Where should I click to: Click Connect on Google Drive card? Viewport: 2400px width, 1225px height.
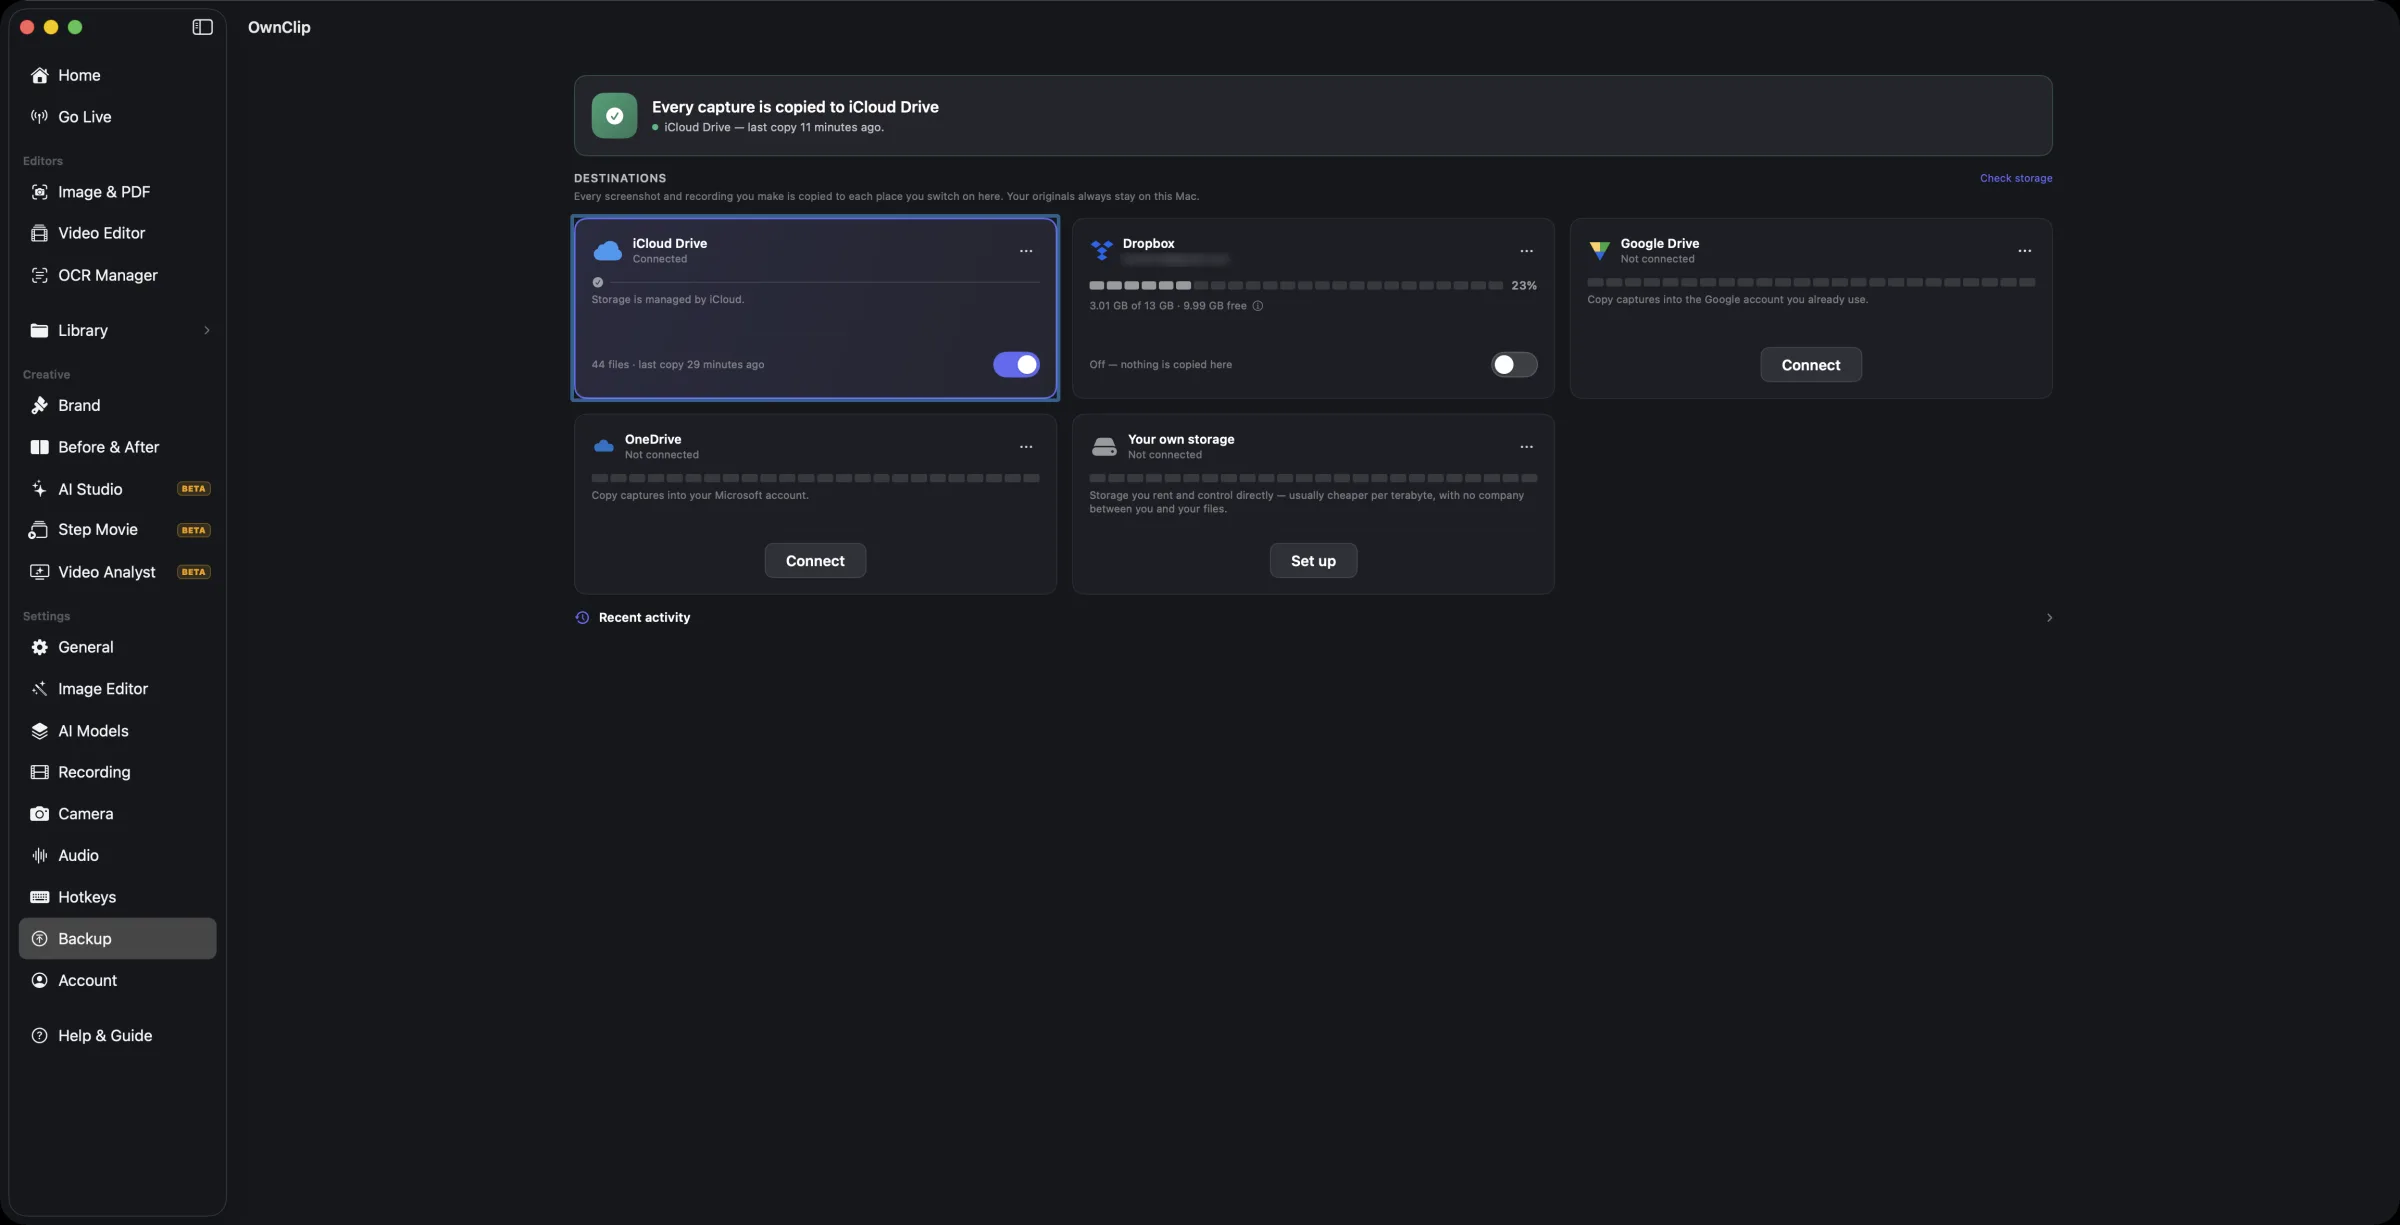1810,365
